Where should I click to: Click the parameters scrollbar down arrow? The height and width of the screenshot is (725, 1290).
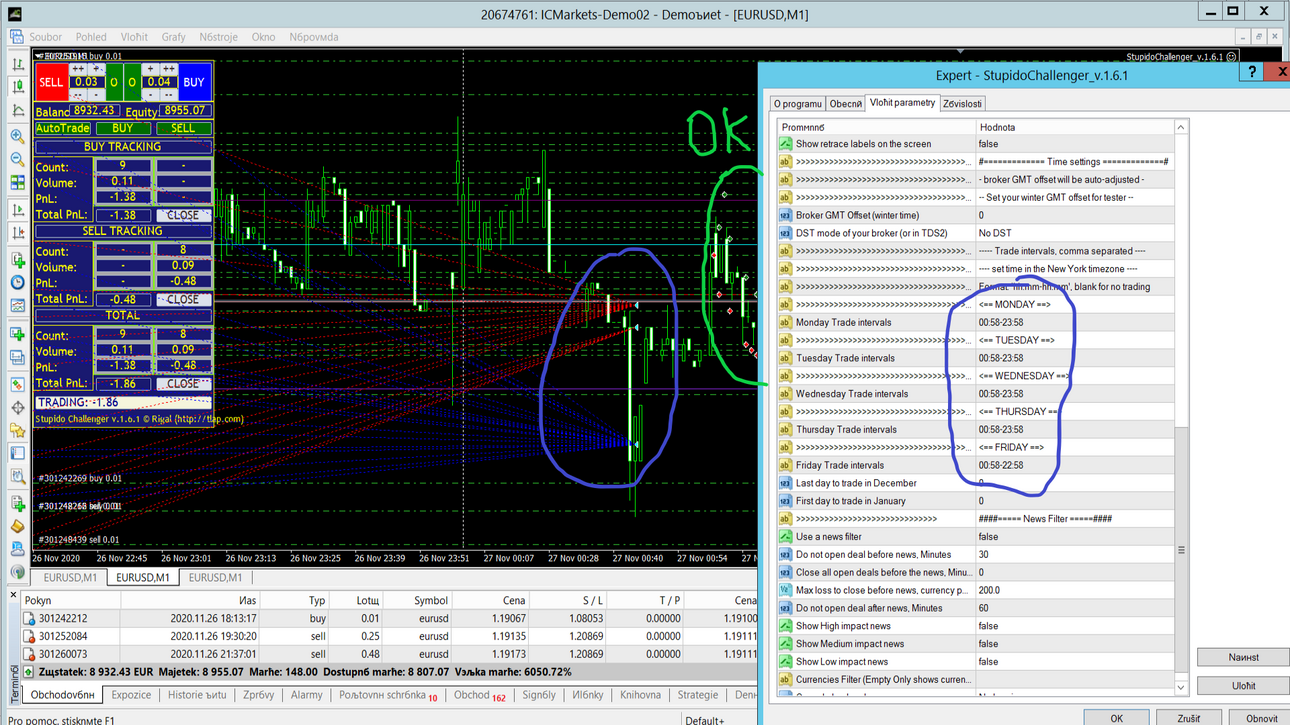pos(1181,688)
